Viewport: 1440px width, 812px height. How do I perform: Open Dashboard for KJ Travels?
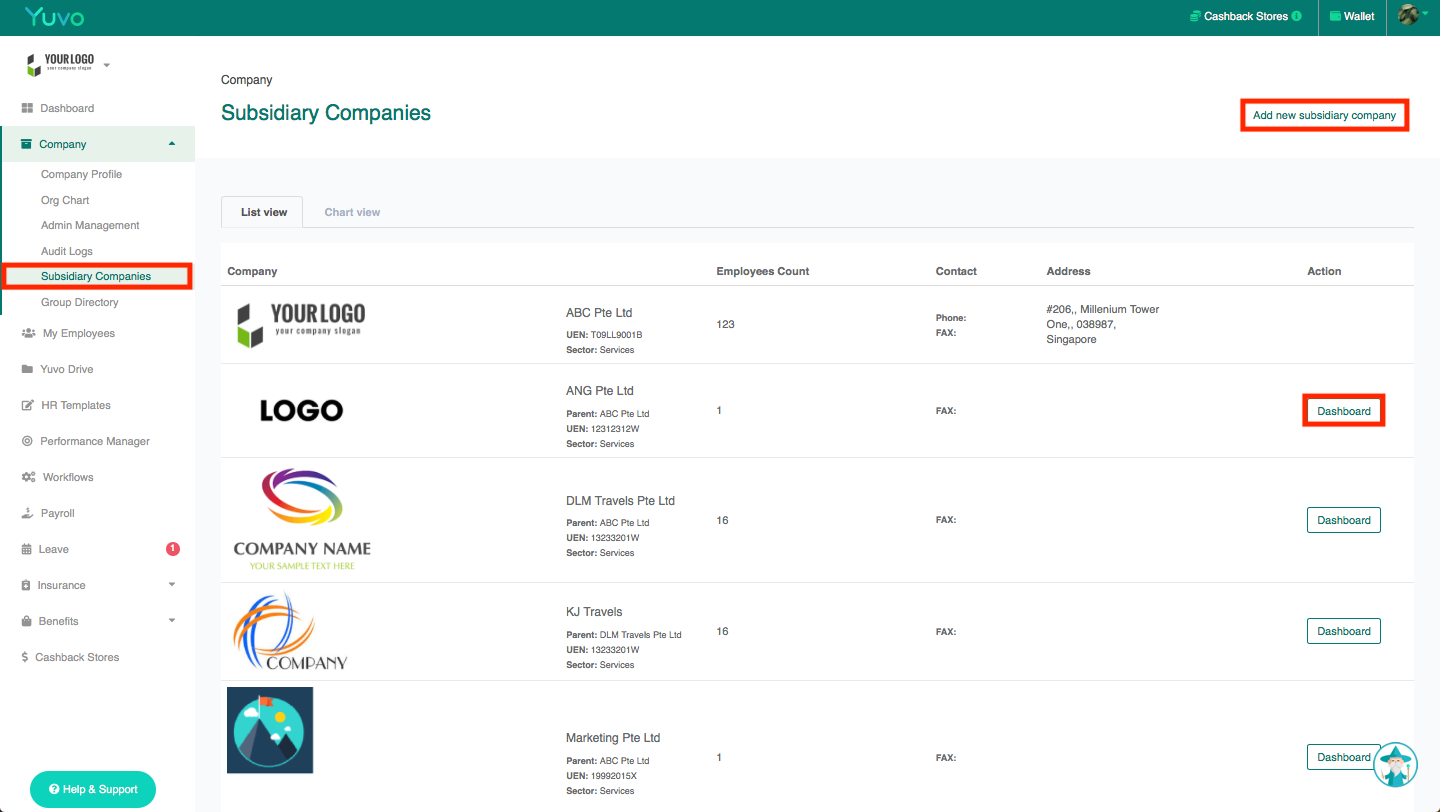(x=1344, y=631)
